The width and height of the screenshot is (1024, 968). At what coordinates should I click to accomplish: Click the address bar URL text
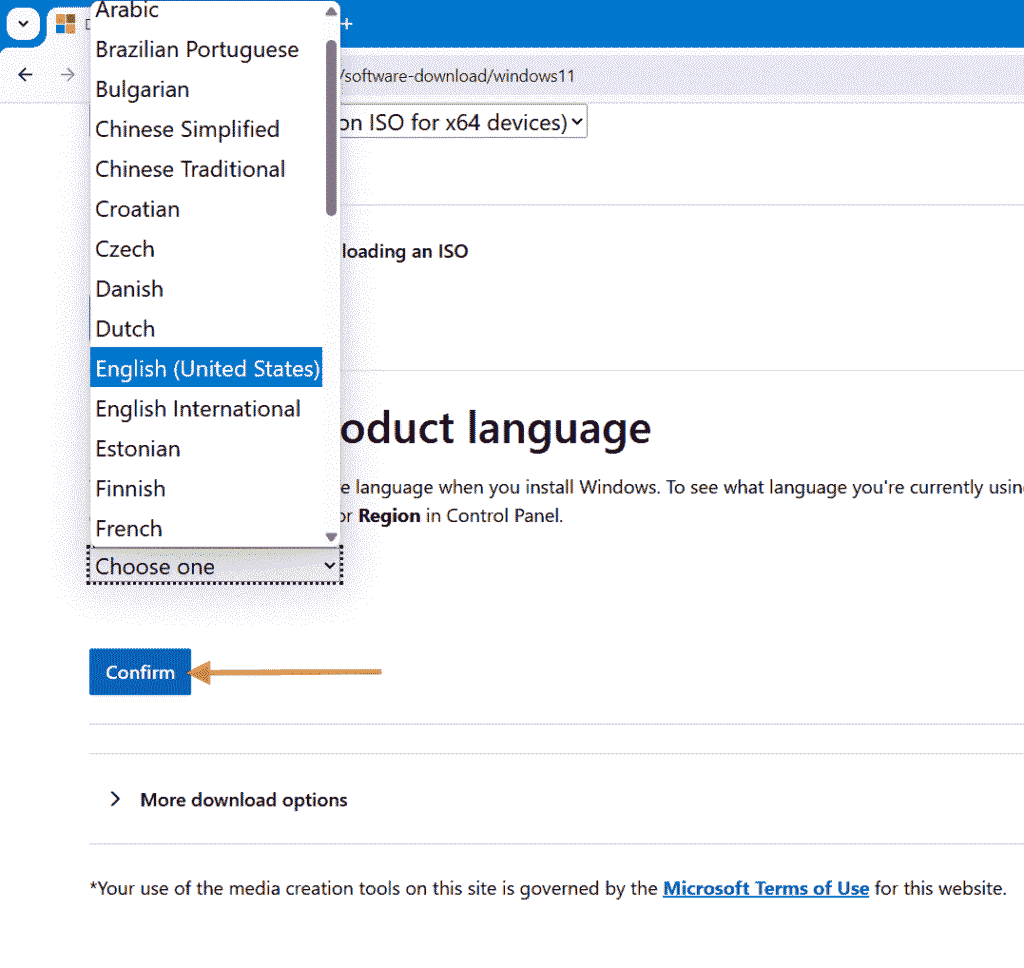tap(457, 76)
